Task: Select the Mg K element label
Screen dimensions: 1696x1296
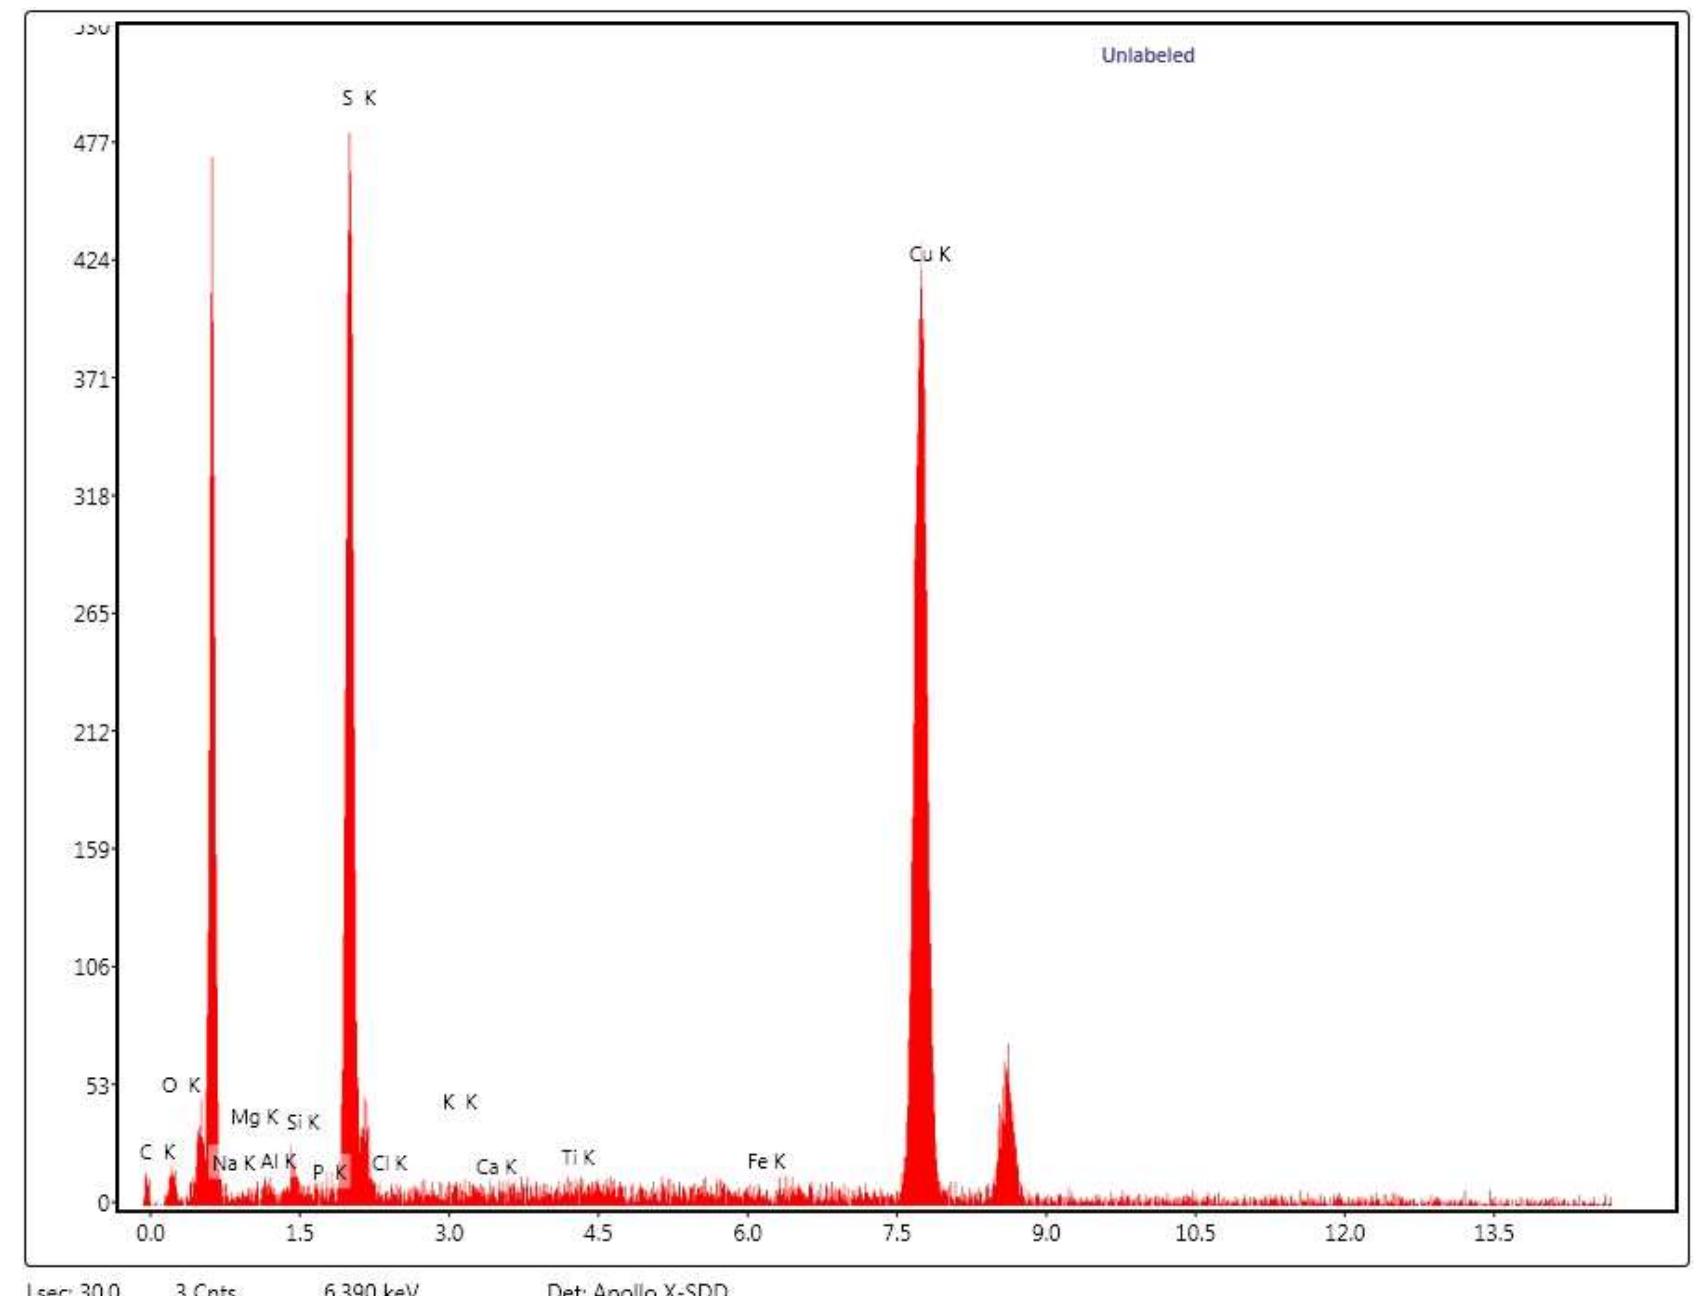Action: coord(254,1117)
